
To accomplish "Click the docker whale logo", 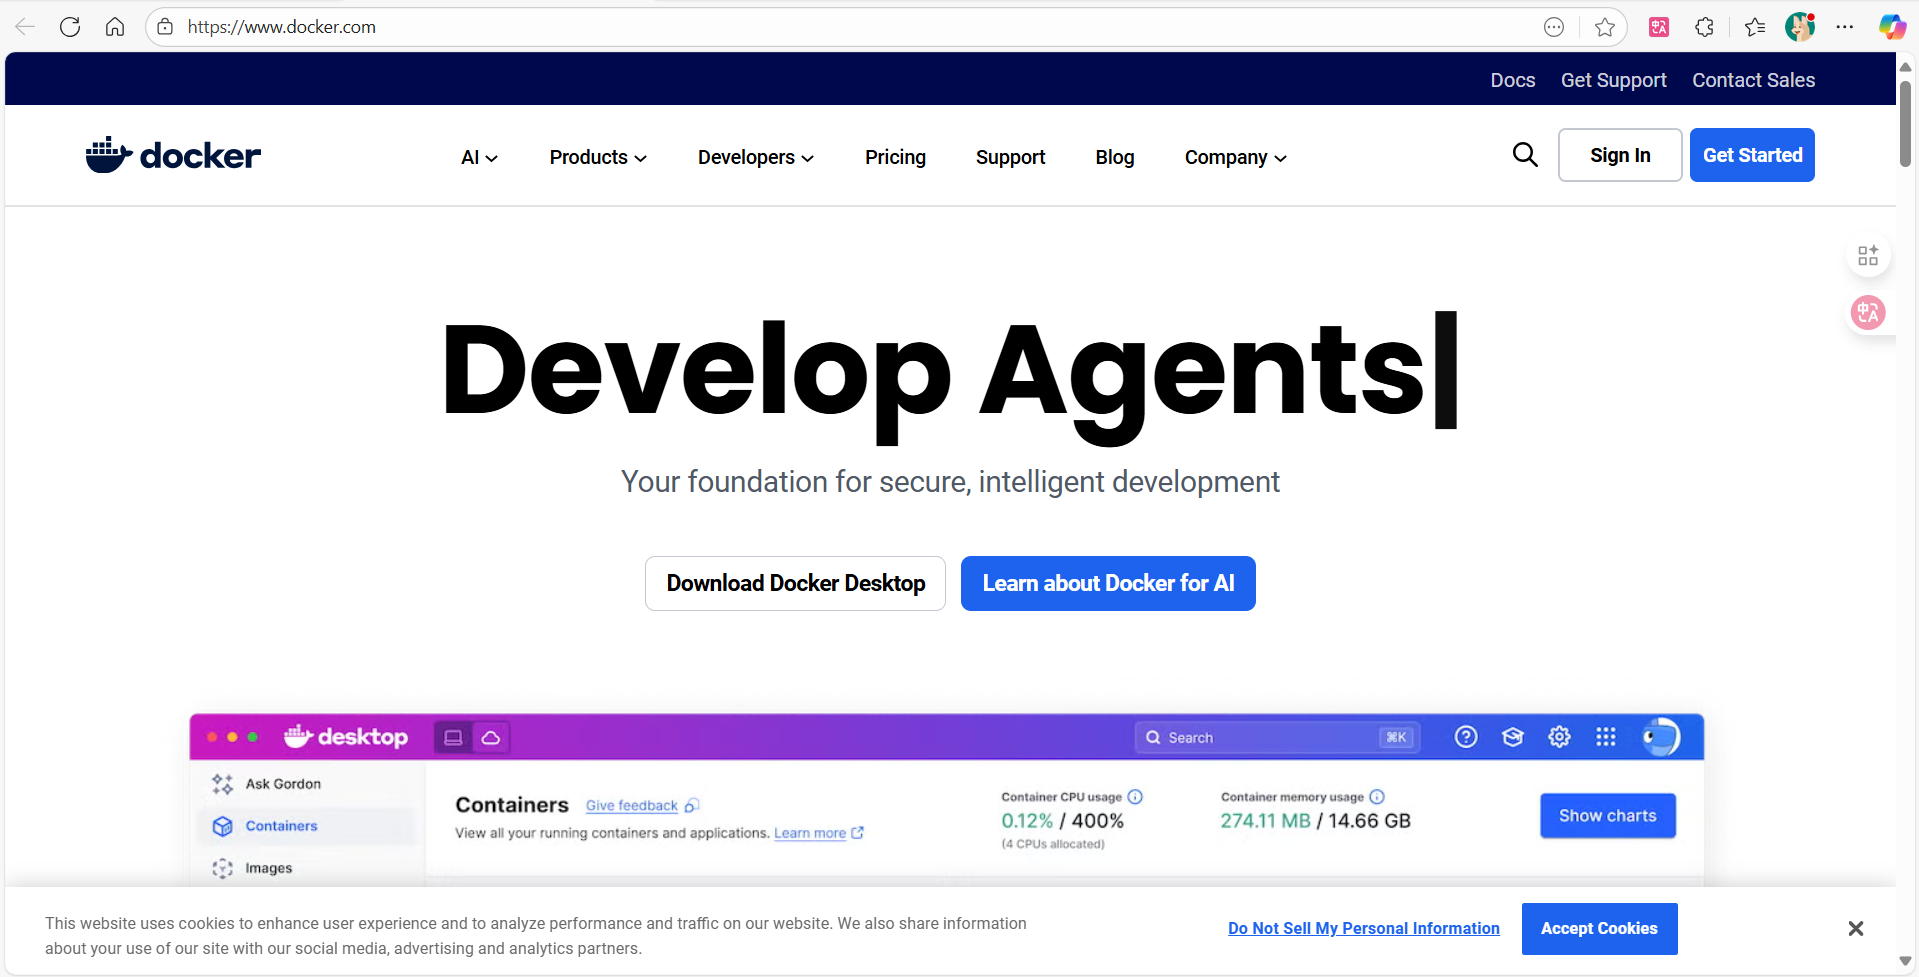I will coord(173,155).
